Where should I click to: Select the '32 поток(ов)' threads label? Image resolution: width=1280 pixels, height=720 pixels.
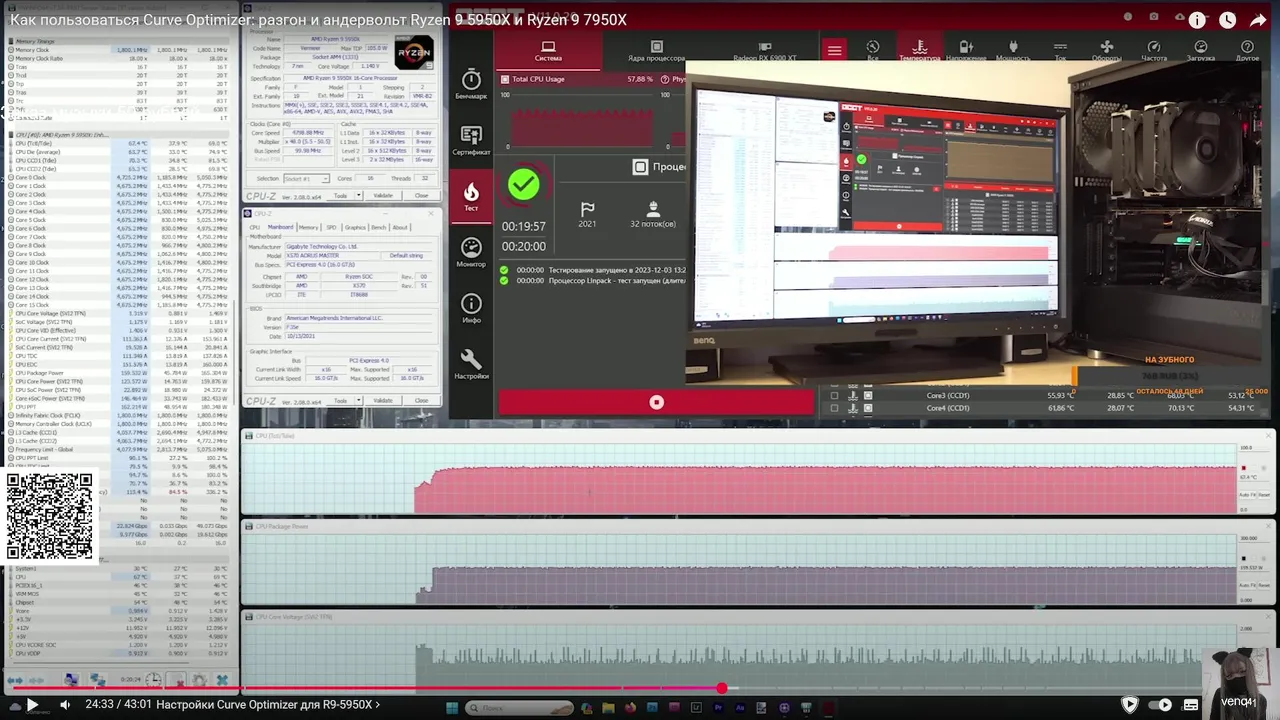point(653,224)
